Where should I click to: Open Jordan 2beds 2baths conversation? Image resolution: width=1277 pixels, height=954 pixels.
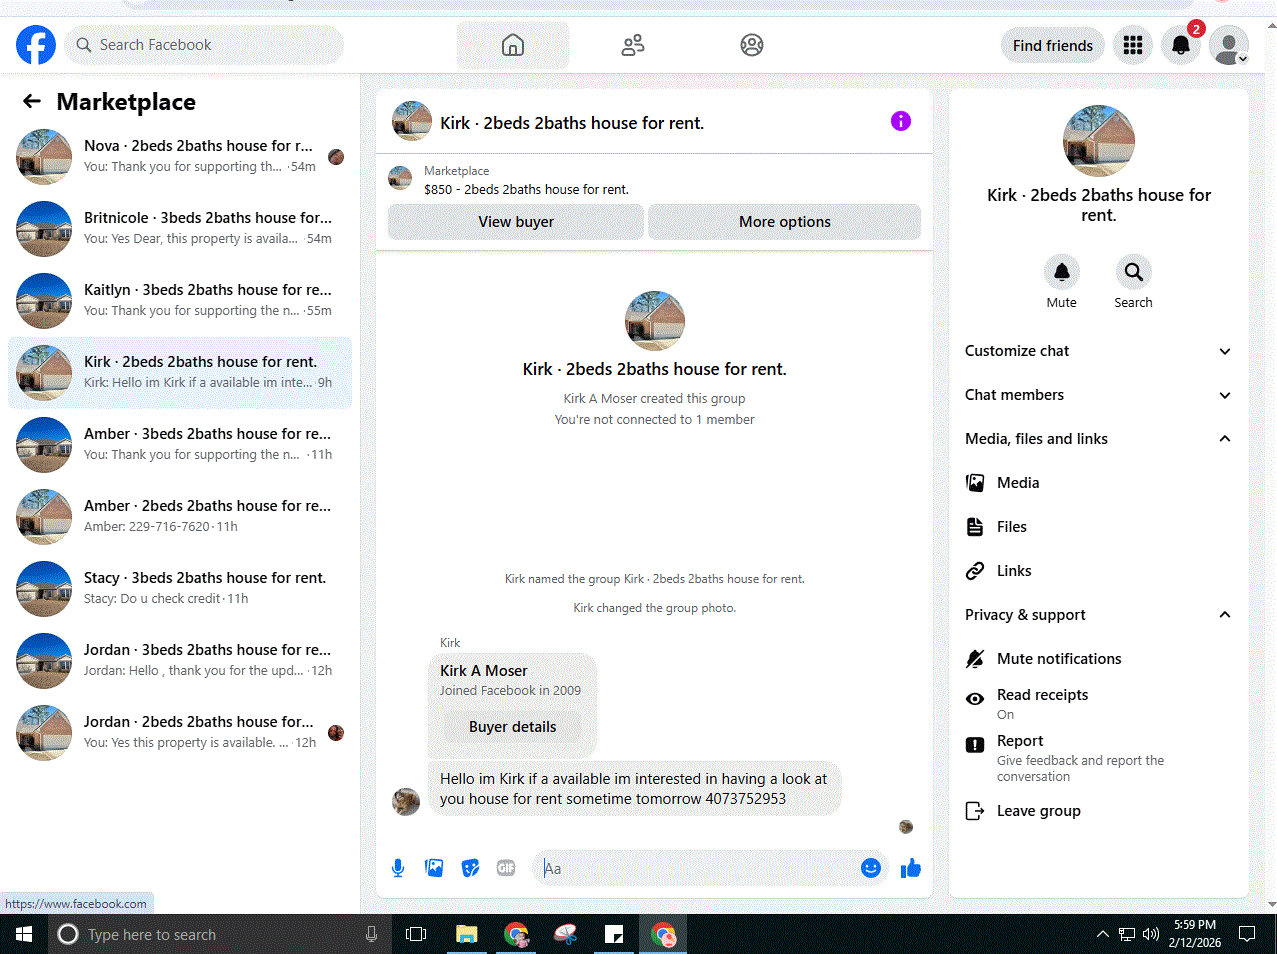[x=180, y=732]
